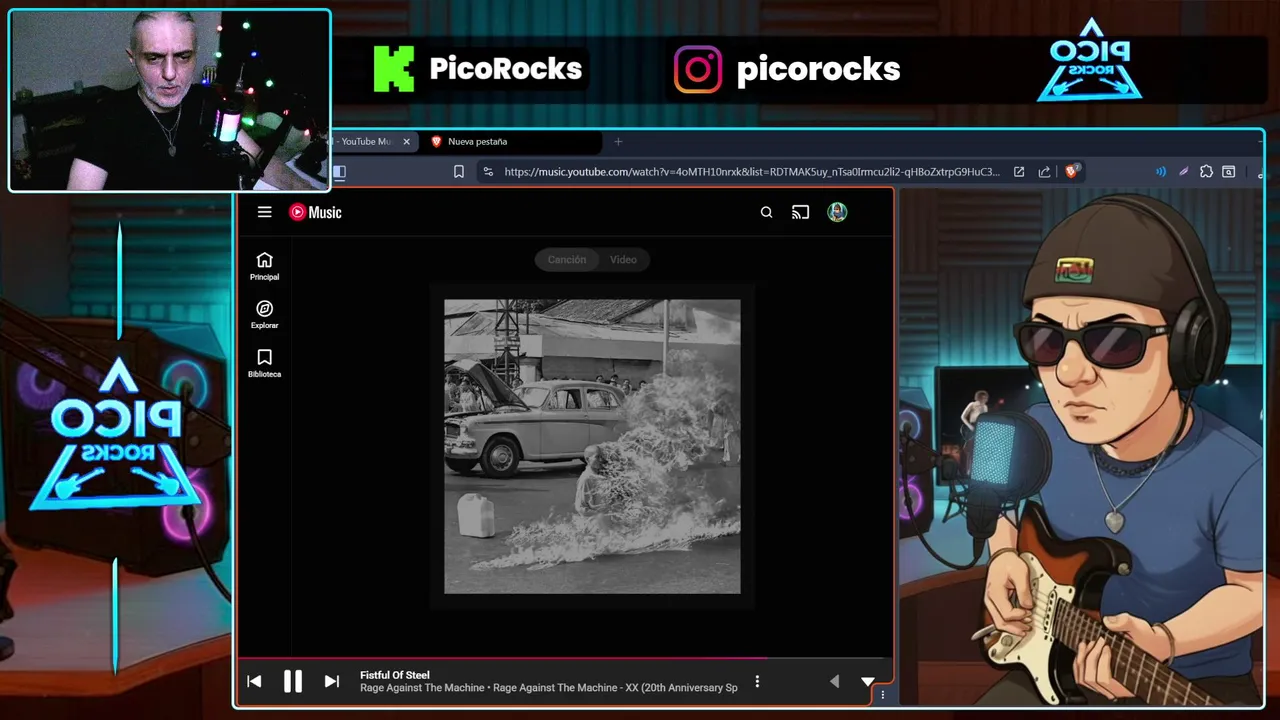Pause the playing song
Image resolution: width=1280 pixels, height=720 pixels.
point(292,681)
